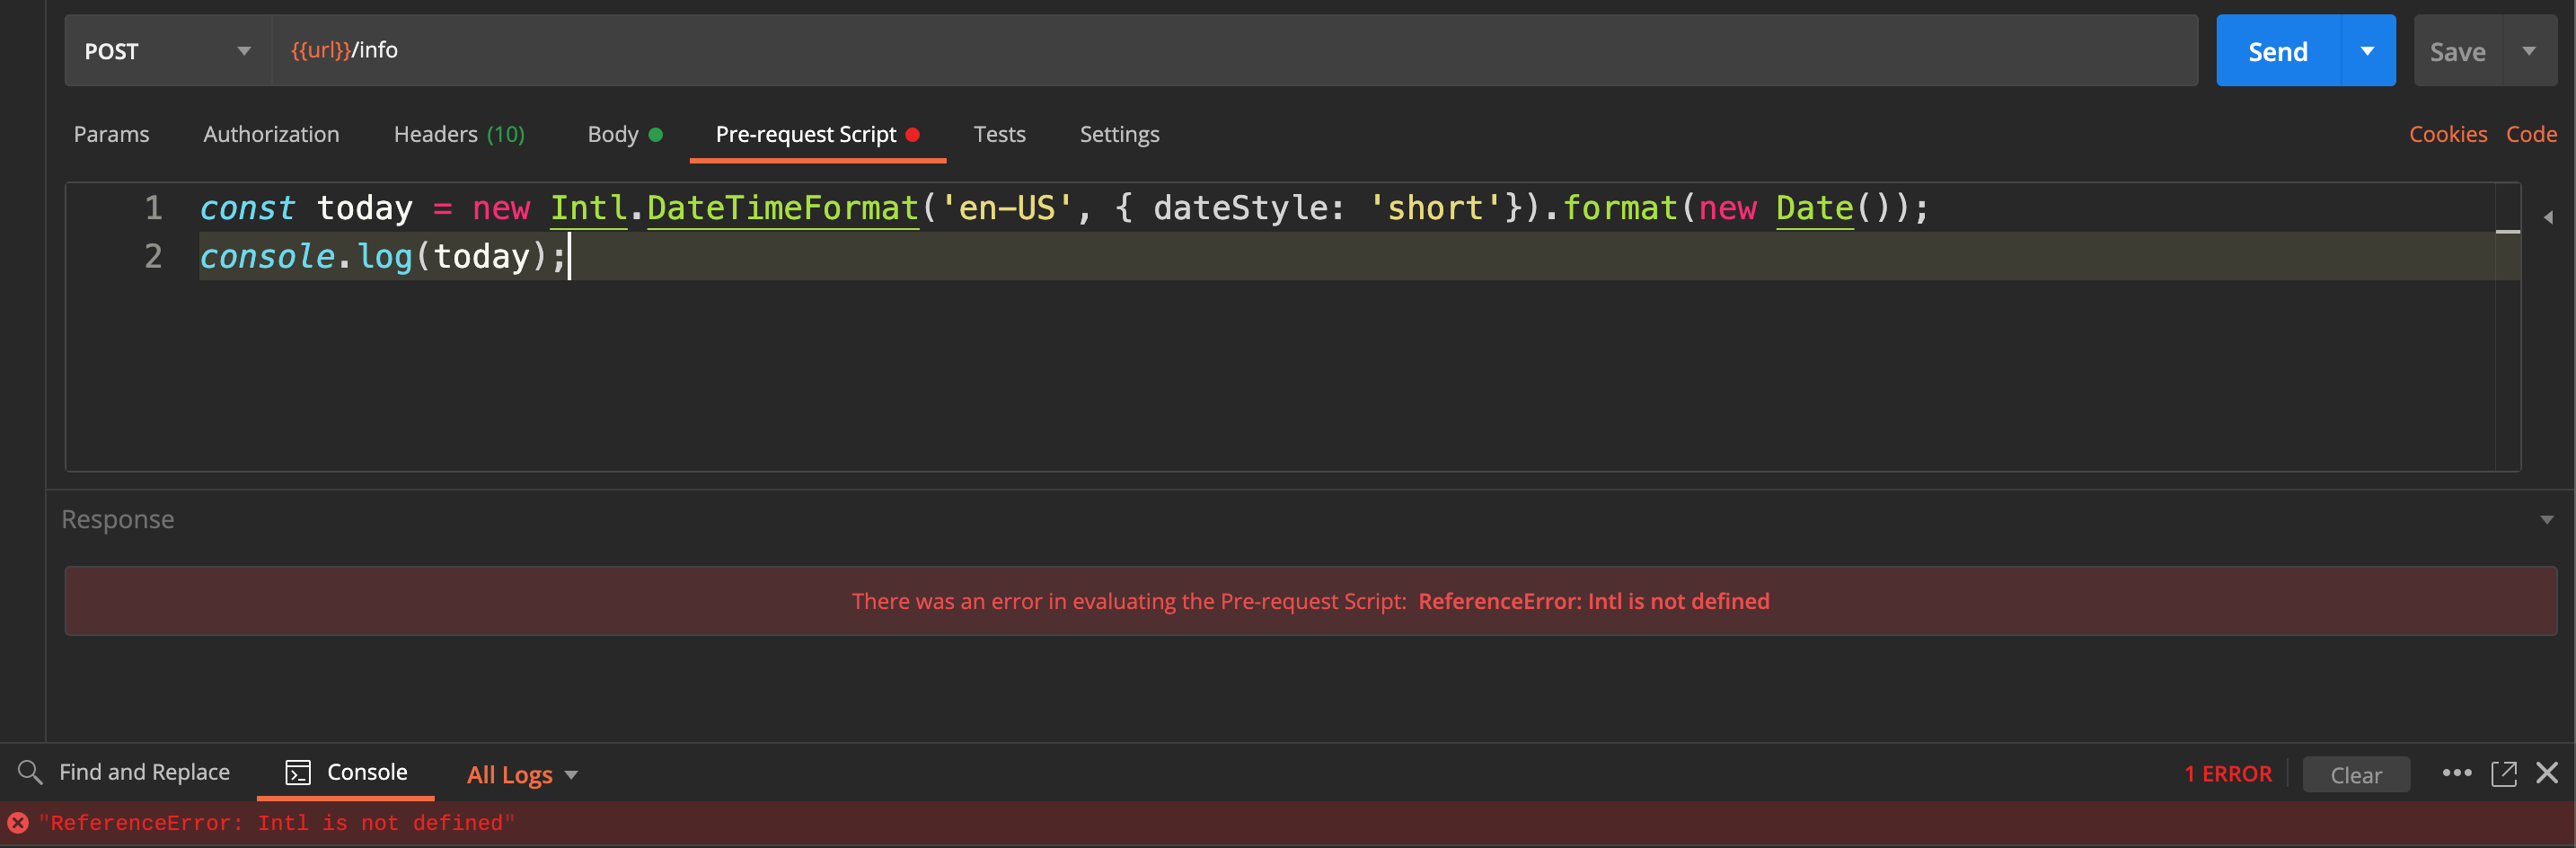Open console options via three-dot icon
Viewport: 2576px width, 848px height.
click(x=2458, y=773)
